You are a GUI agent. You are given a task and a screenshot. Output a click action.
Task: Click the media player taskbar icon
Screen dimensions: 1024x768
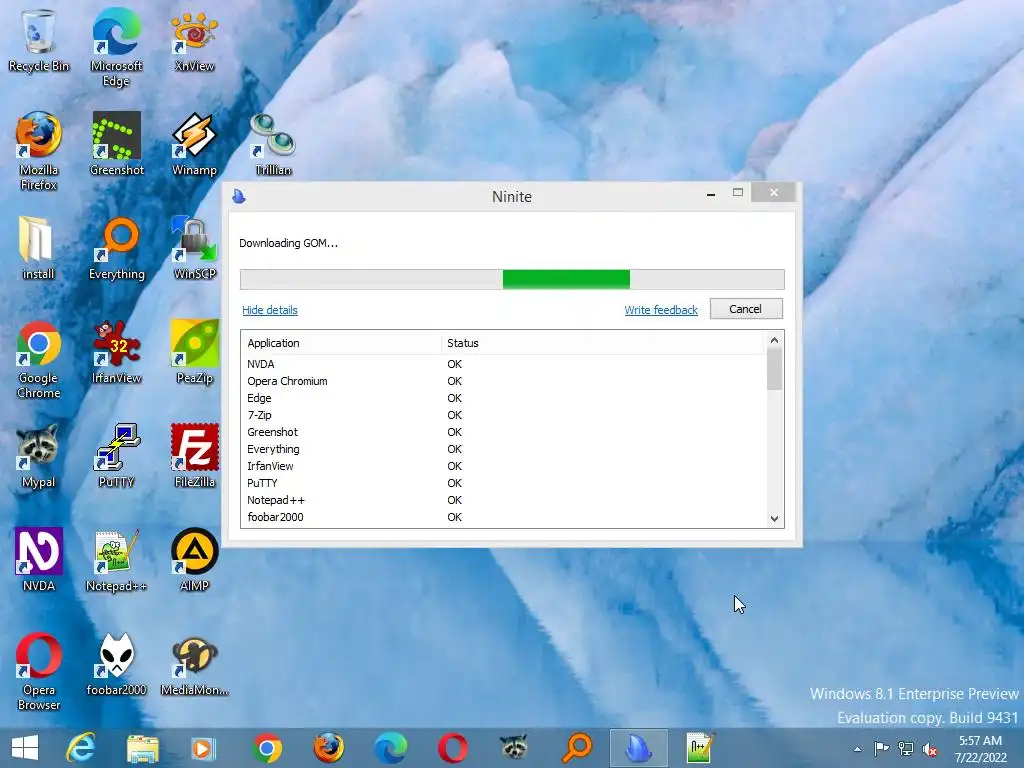click(203, 748)
